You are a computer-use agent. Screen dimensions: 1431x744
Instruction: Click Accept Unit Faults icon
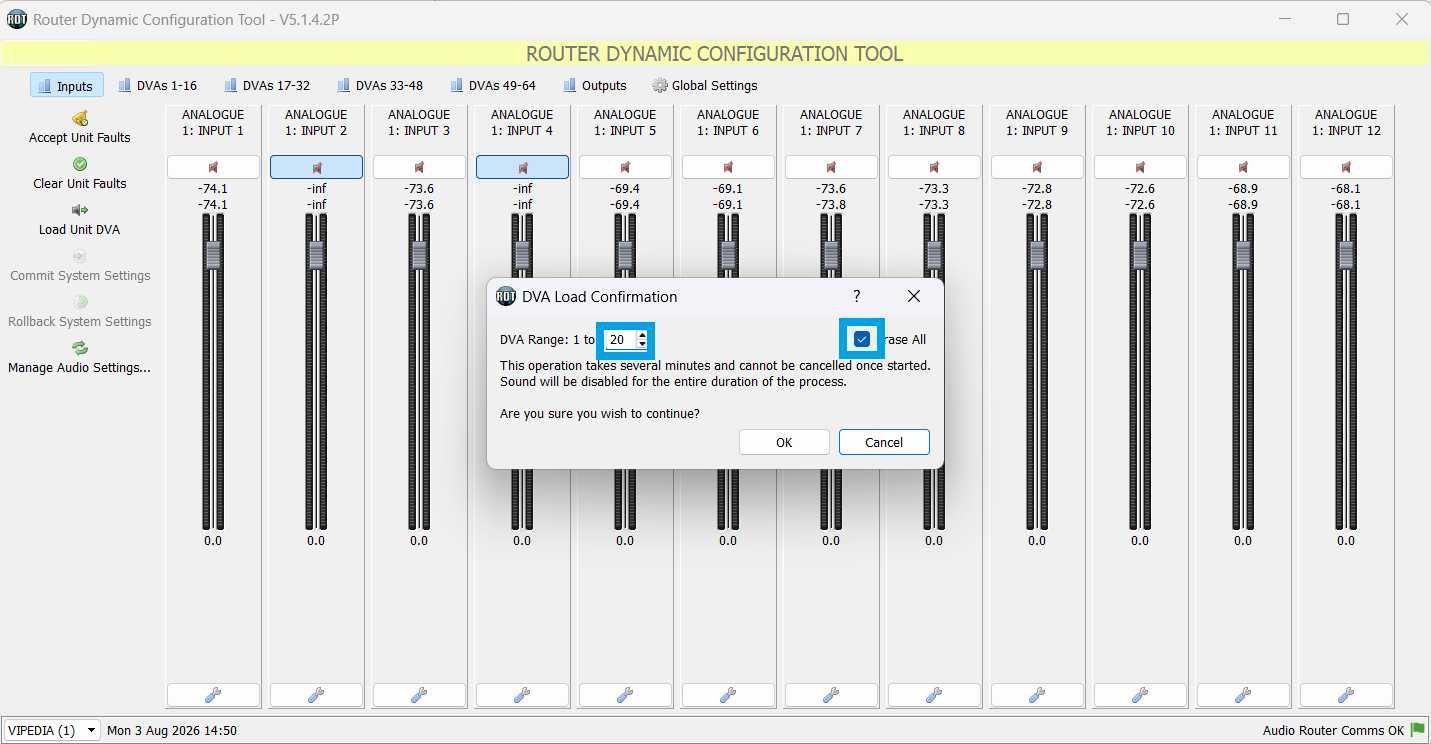click(80, 118)
